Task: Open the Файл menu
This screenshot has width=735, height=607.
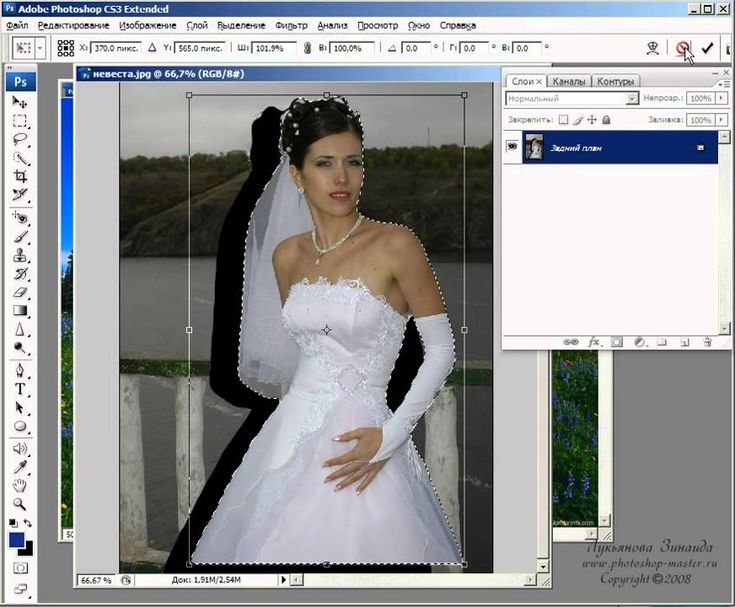Action: (17, 25)
